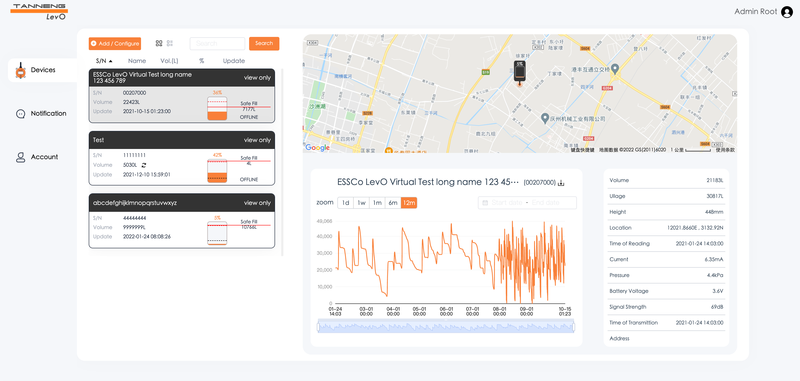Switch device list to list view icon
This screenshot has height=381, width=800.
click(170, 43)
